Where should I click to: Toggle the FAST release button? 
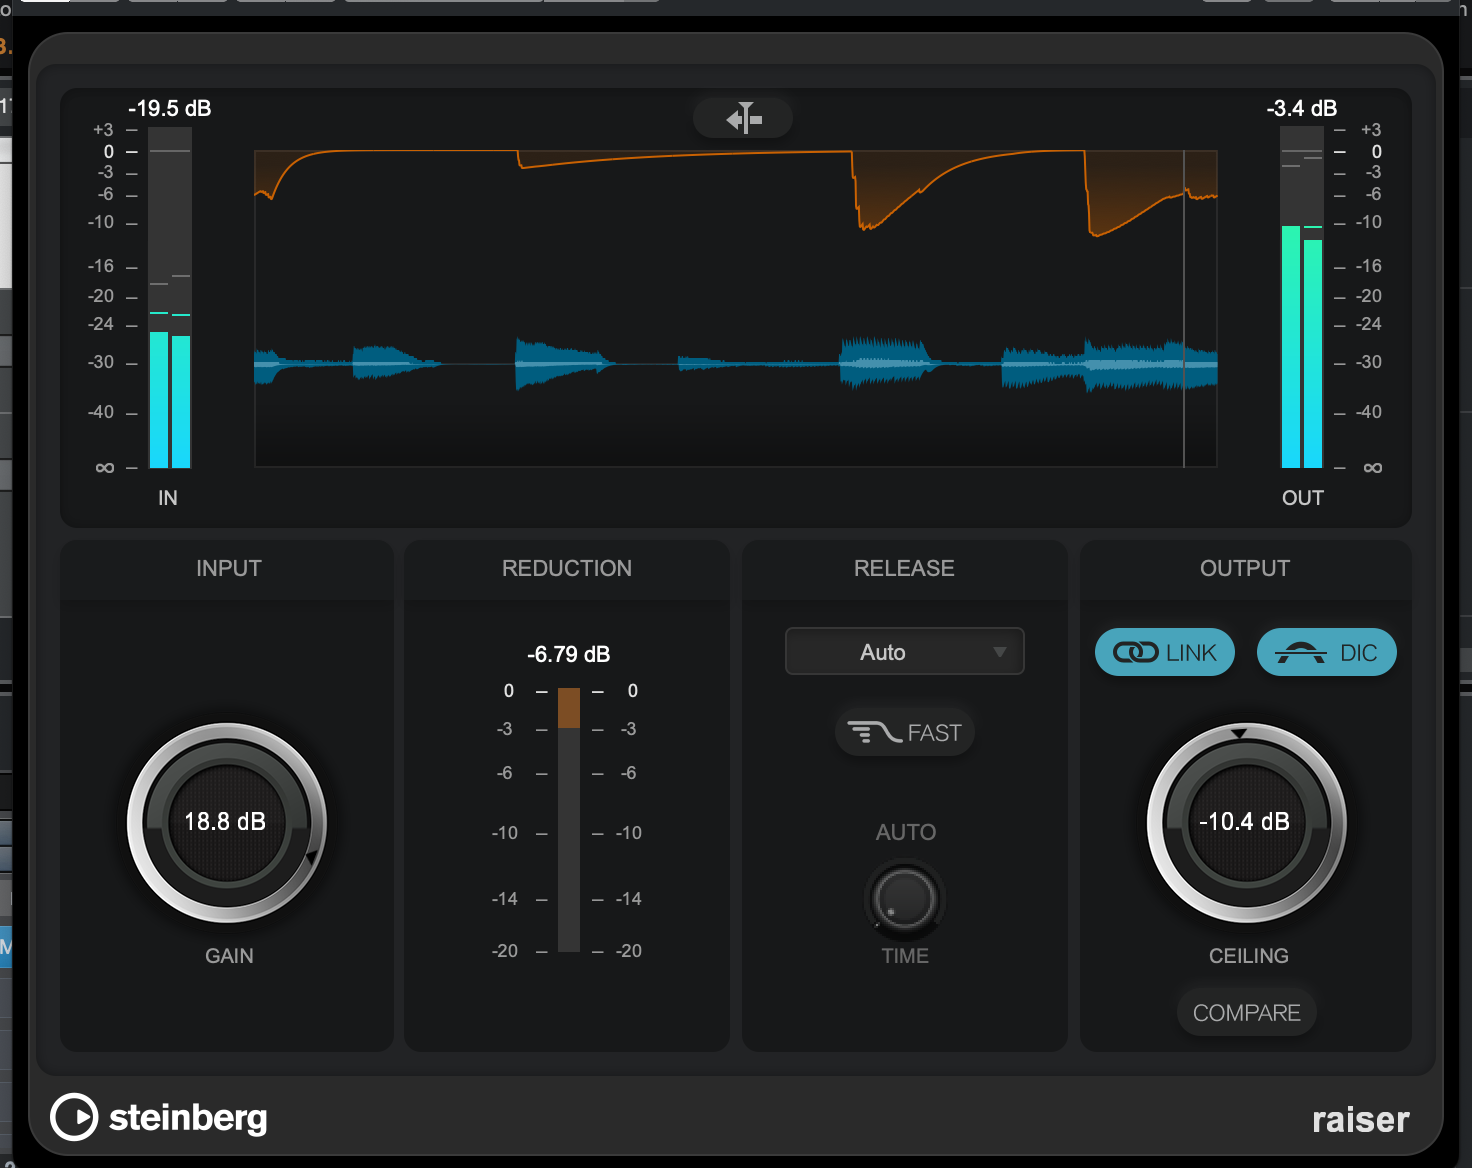(x=904, y=733)
